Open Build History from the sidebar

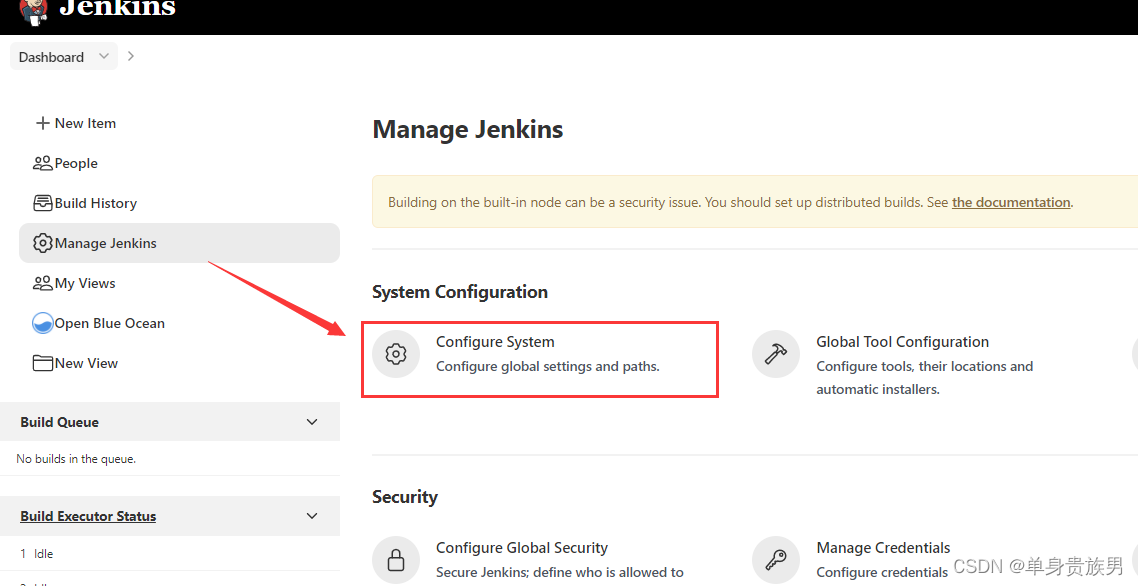pos(95,203)
